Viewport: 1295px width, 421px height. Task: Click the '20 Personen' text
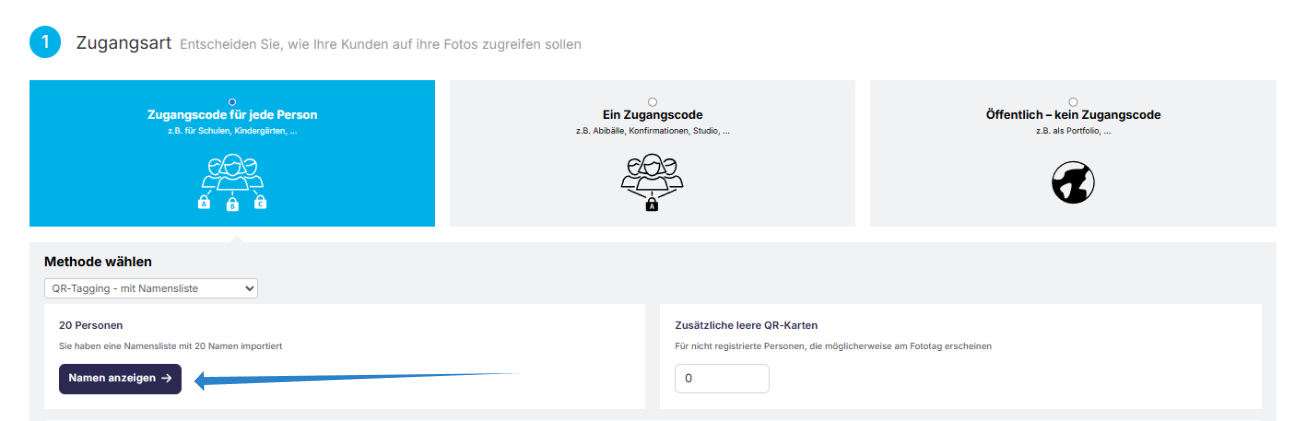[x=91, y=325]
